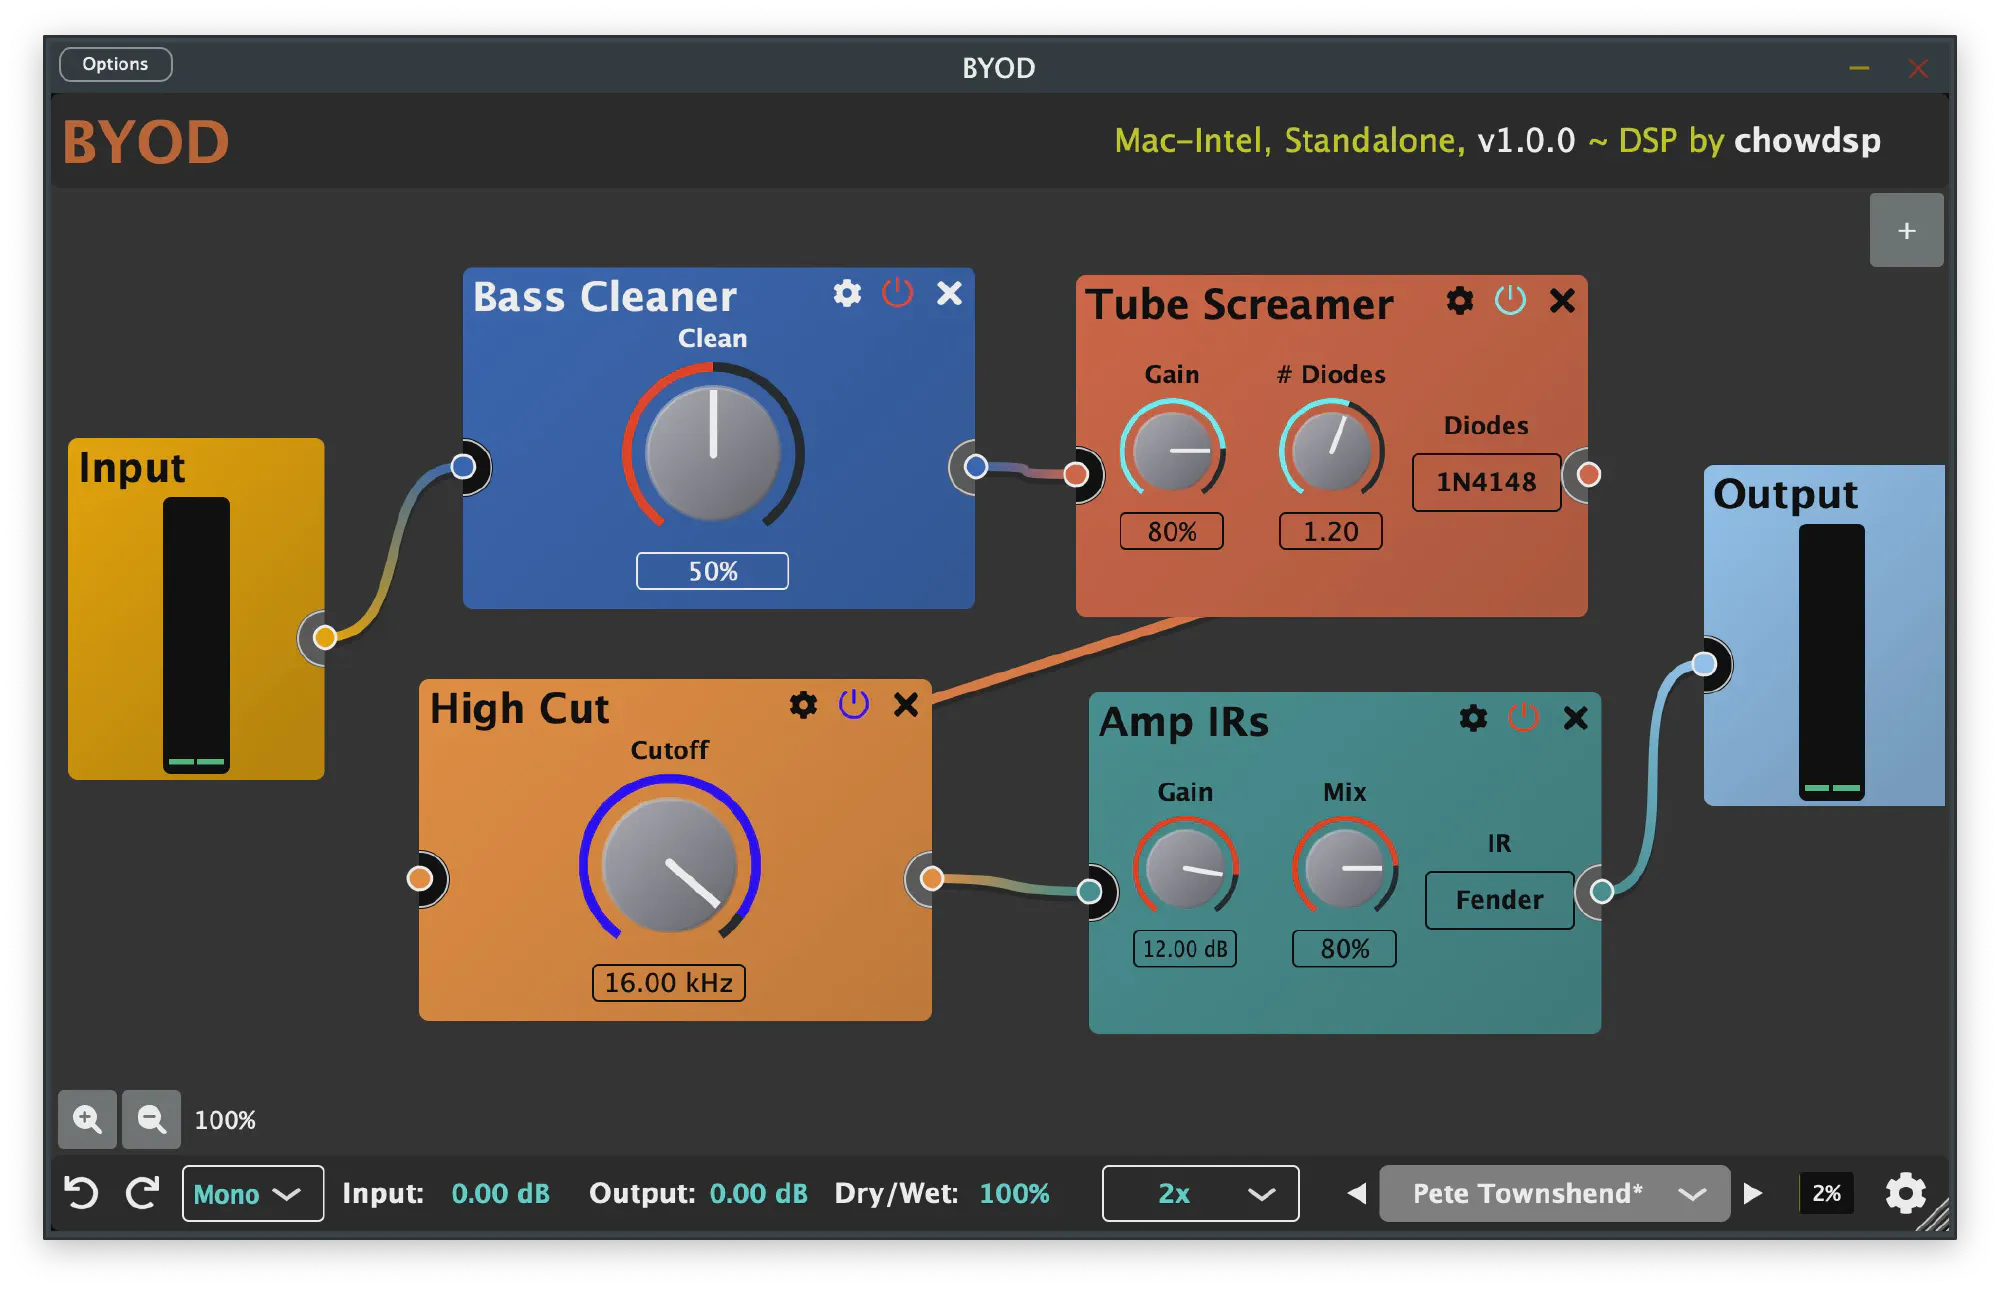Click the Fender IR selector button

pyautogui.click(x=1499, y=900)
